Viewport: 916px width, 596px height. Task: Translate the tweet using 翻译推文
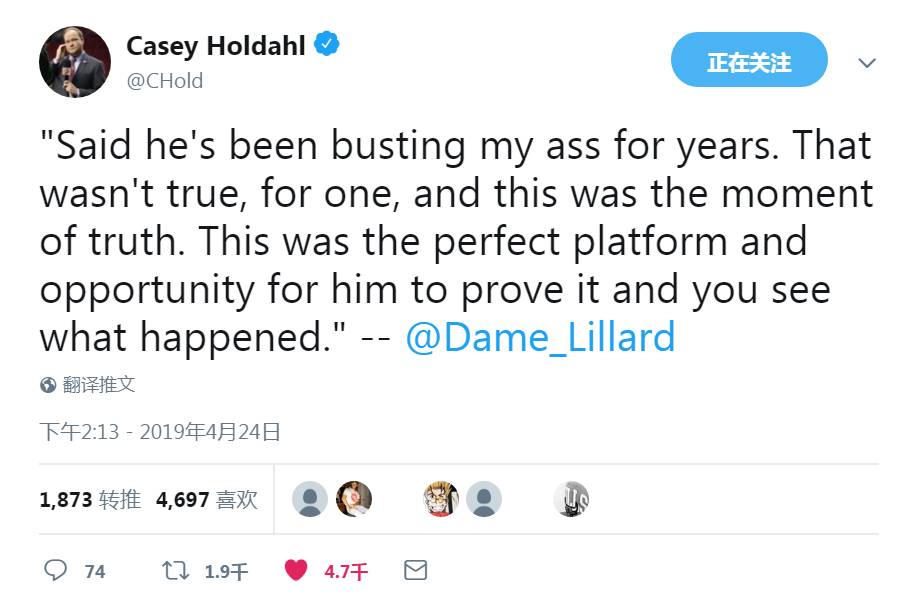[x=98, y=385]
